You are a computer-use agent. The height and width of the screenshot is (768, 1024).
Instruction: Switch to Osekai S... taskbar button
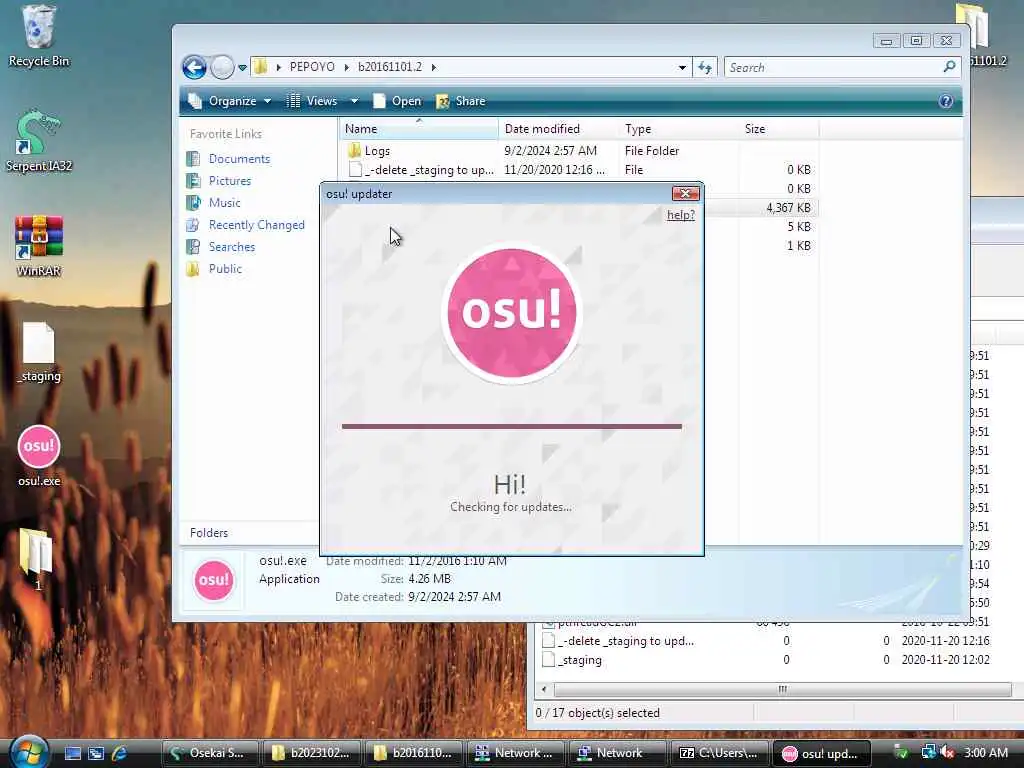pyautogui.click(x=209, y=753)
